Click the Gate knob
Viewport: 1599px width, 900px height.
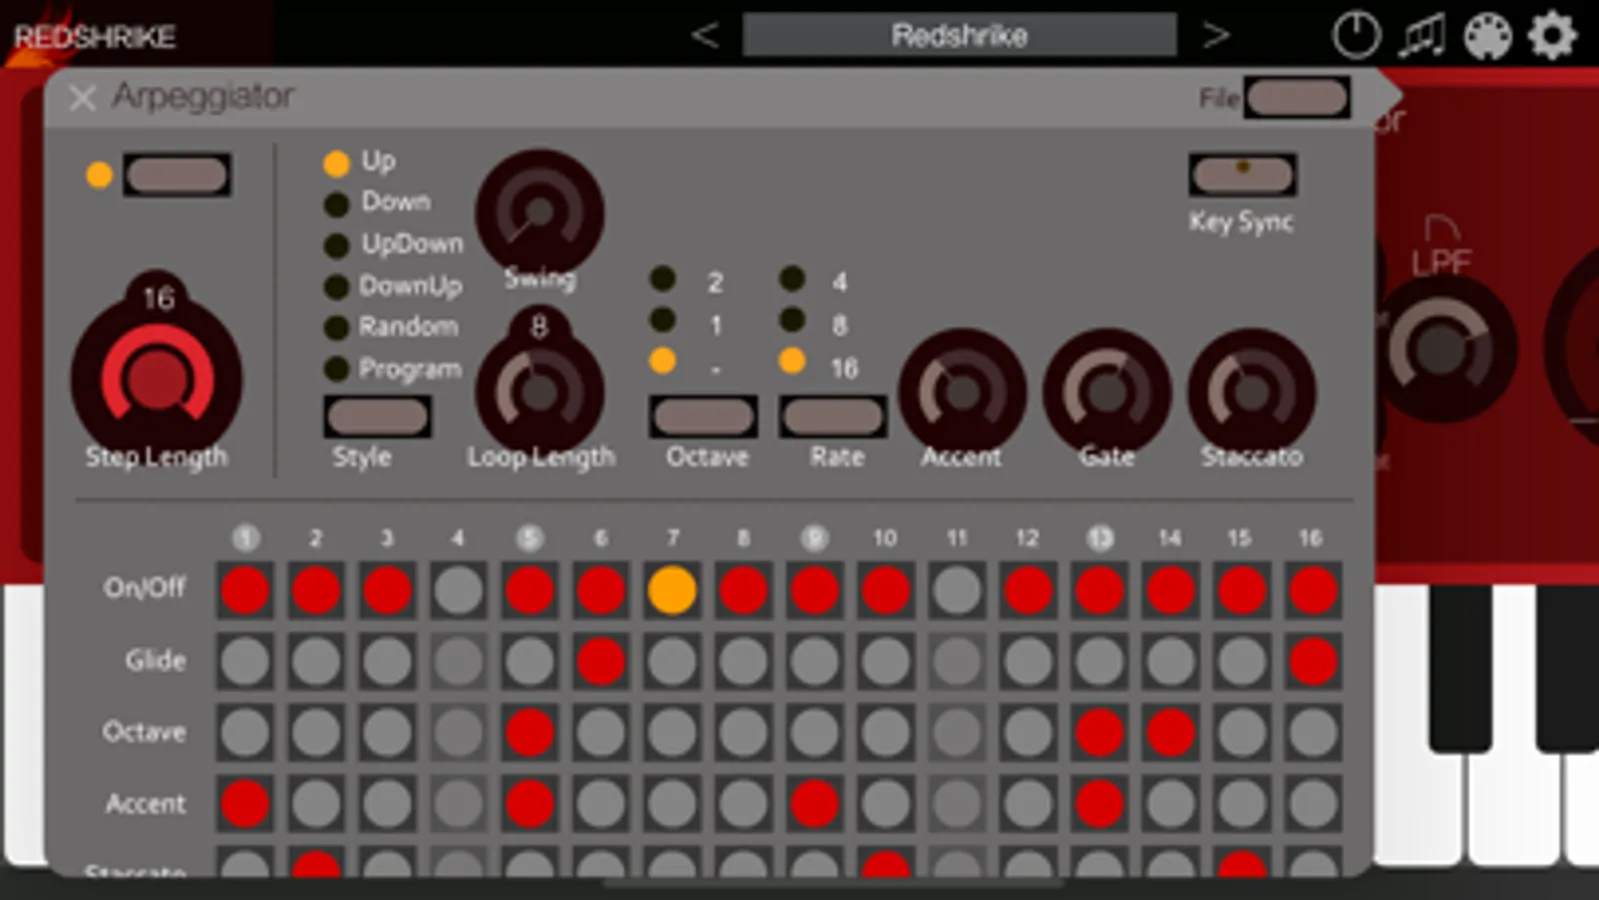point(1107,392)
